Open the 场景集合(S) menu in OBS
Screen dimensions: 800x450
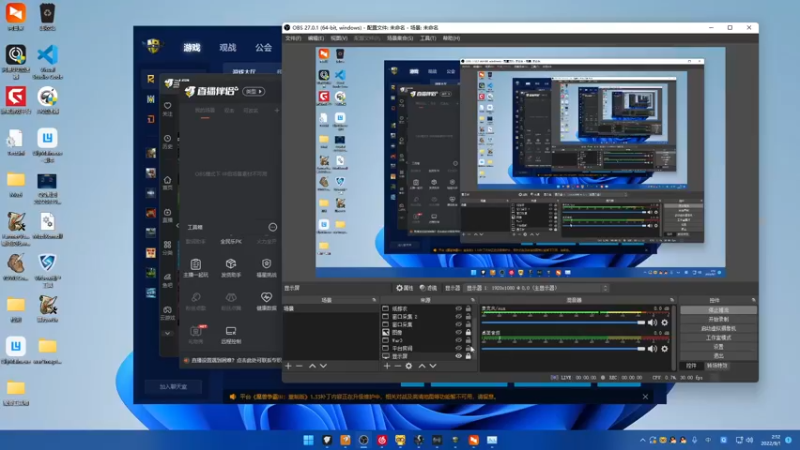pos(400,38)
